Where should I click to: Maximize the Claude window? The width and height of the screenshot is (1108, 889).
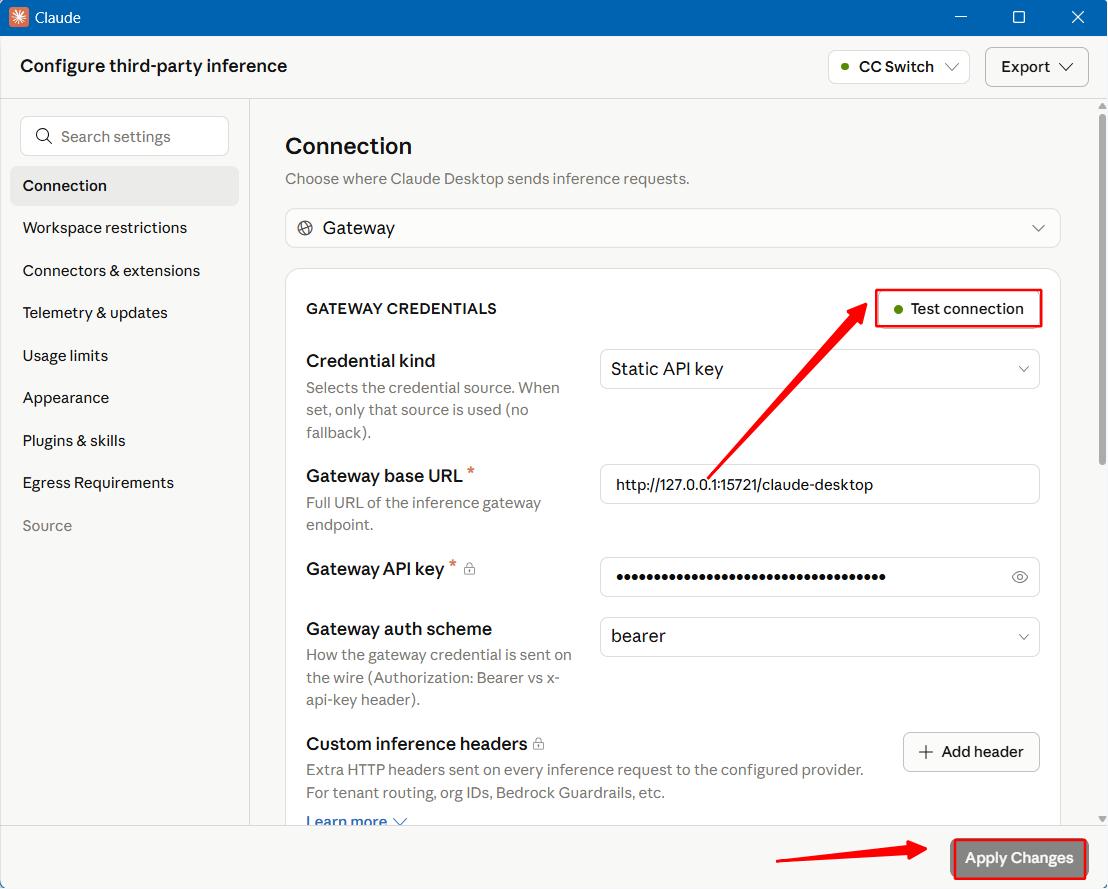coord(1018,17)
